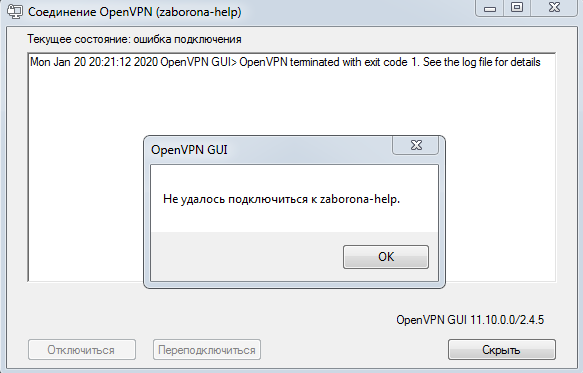Close the OpenVPN GUI error dialog with X
583x373 pixels.
[416, 145]
